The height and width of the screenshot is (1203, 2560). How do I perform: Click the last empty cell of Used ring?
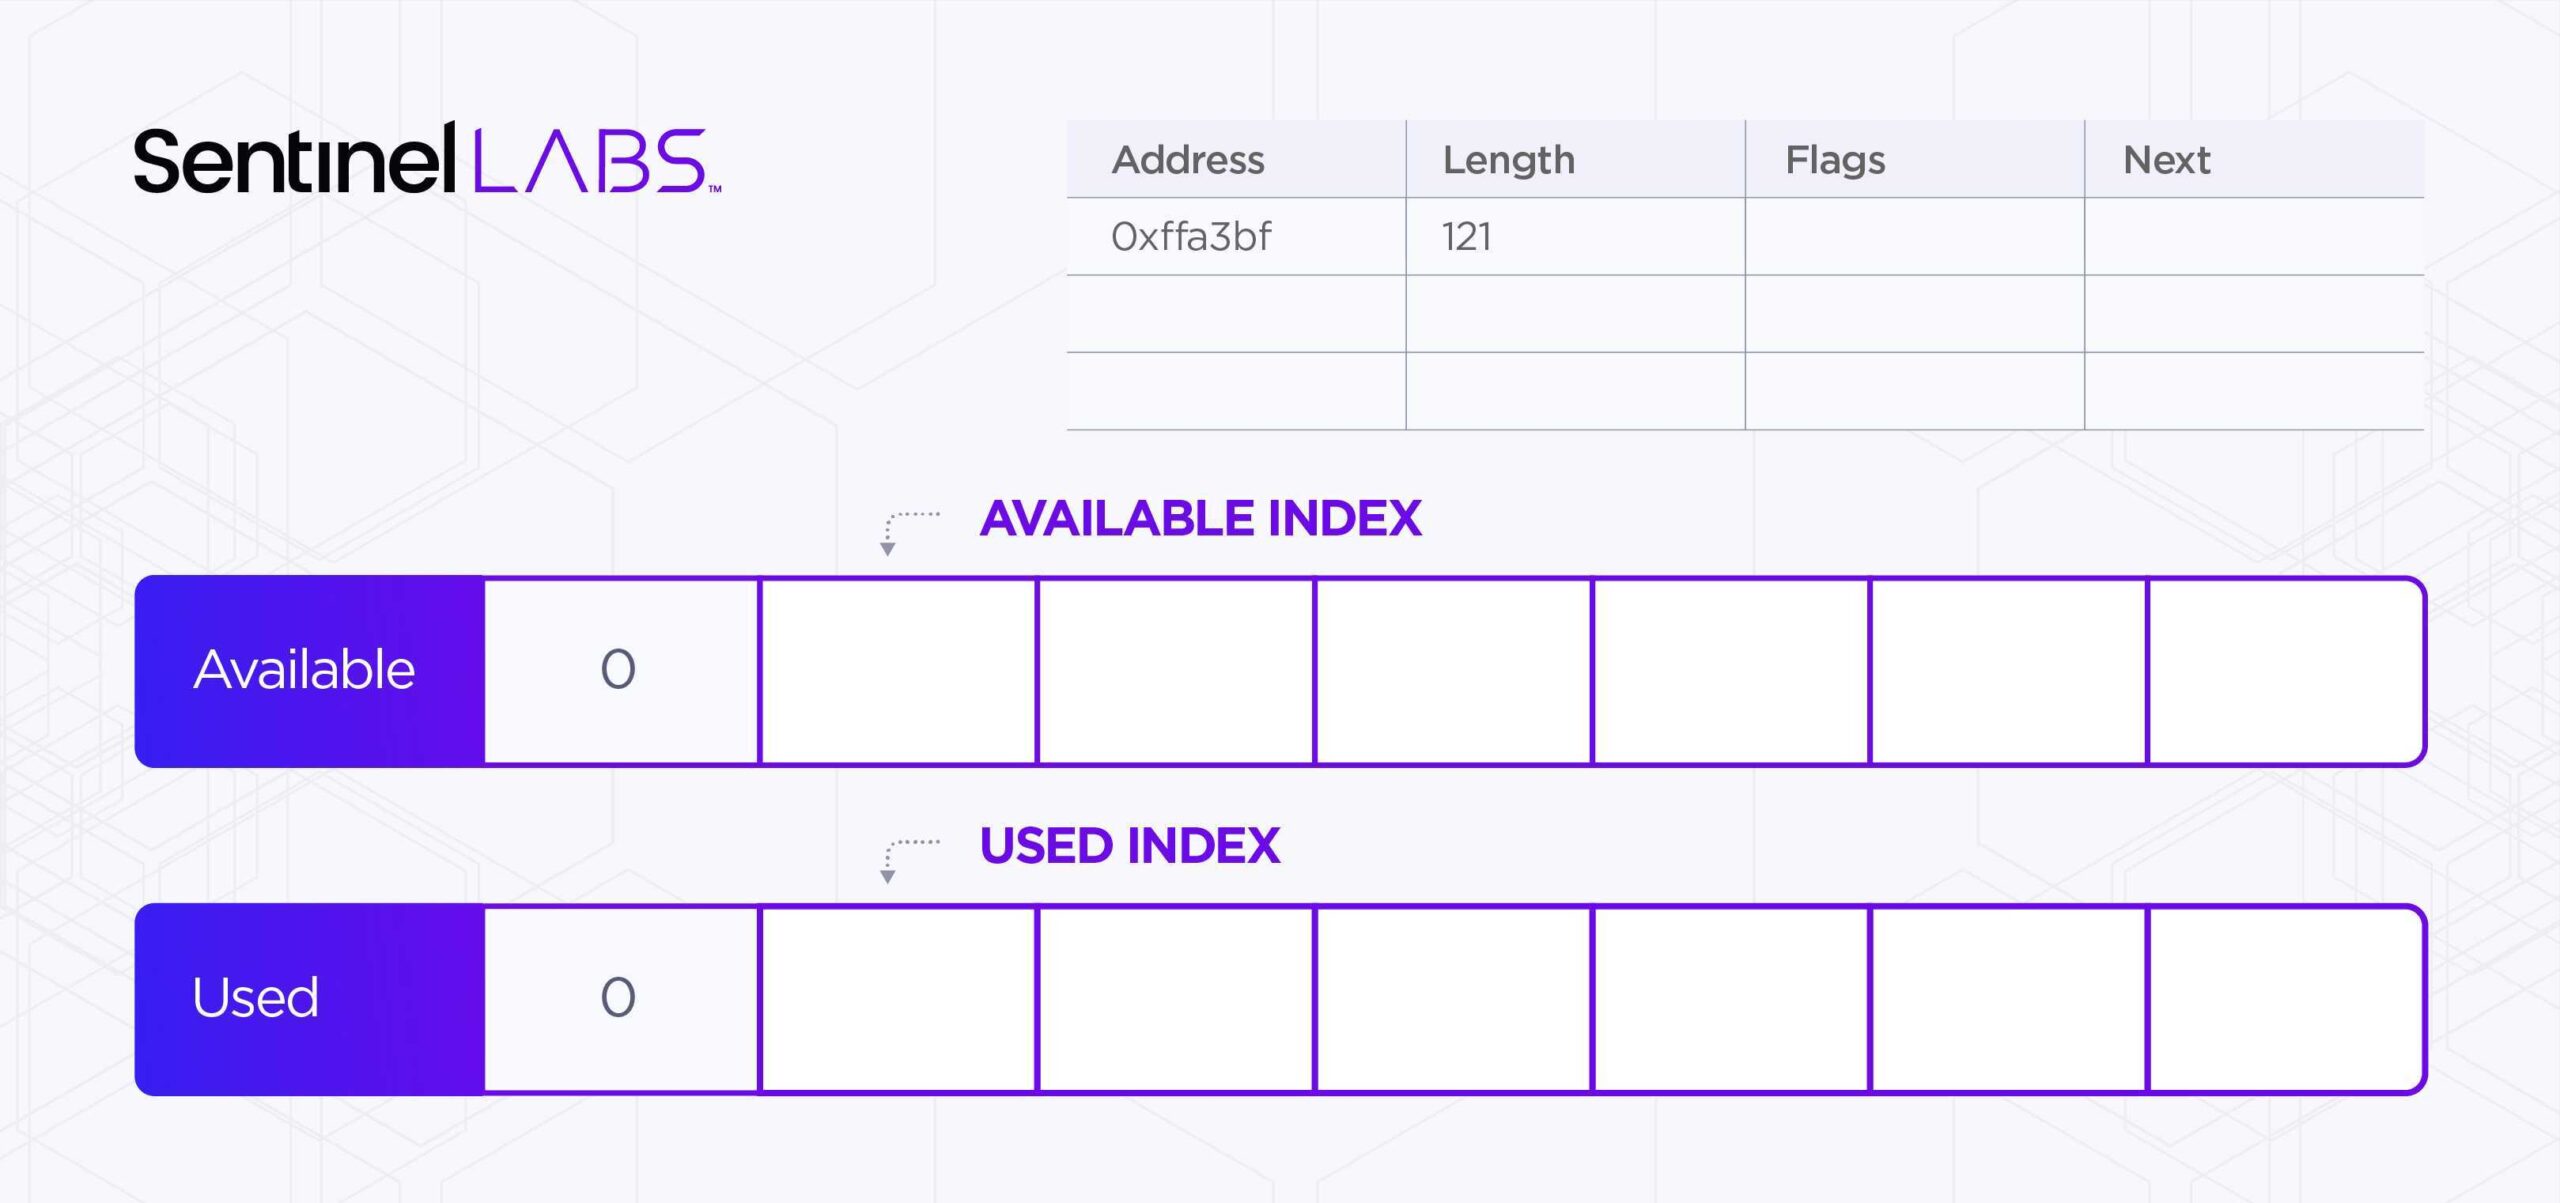tap(2284, 998)
